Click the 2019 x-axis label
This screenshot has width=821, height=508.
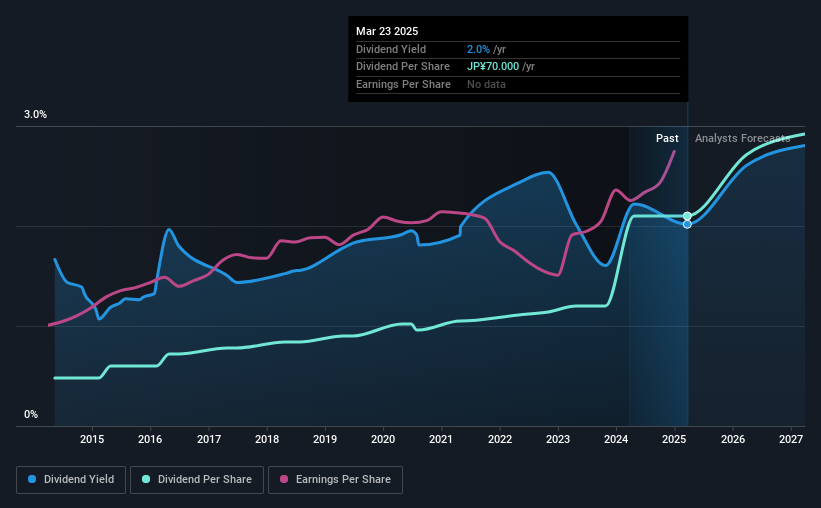[325, 439]
